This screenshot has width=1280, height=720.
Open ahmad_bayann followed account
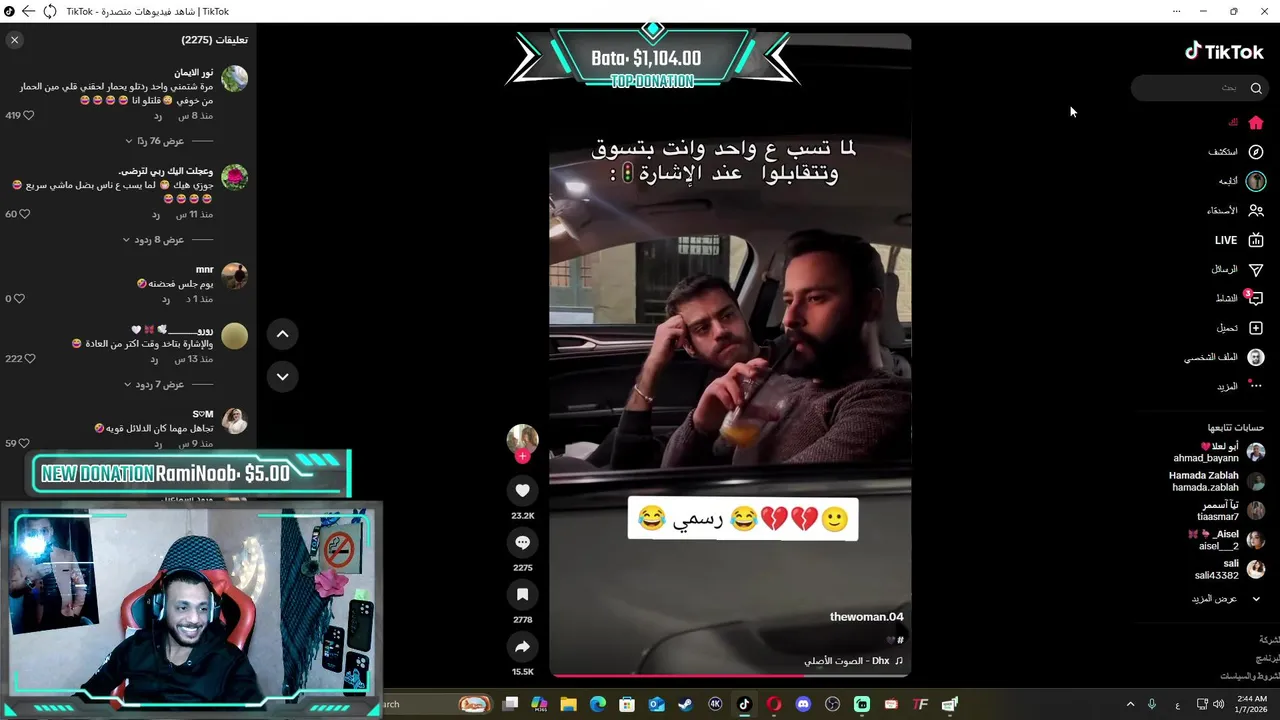tap(1219, 452)
